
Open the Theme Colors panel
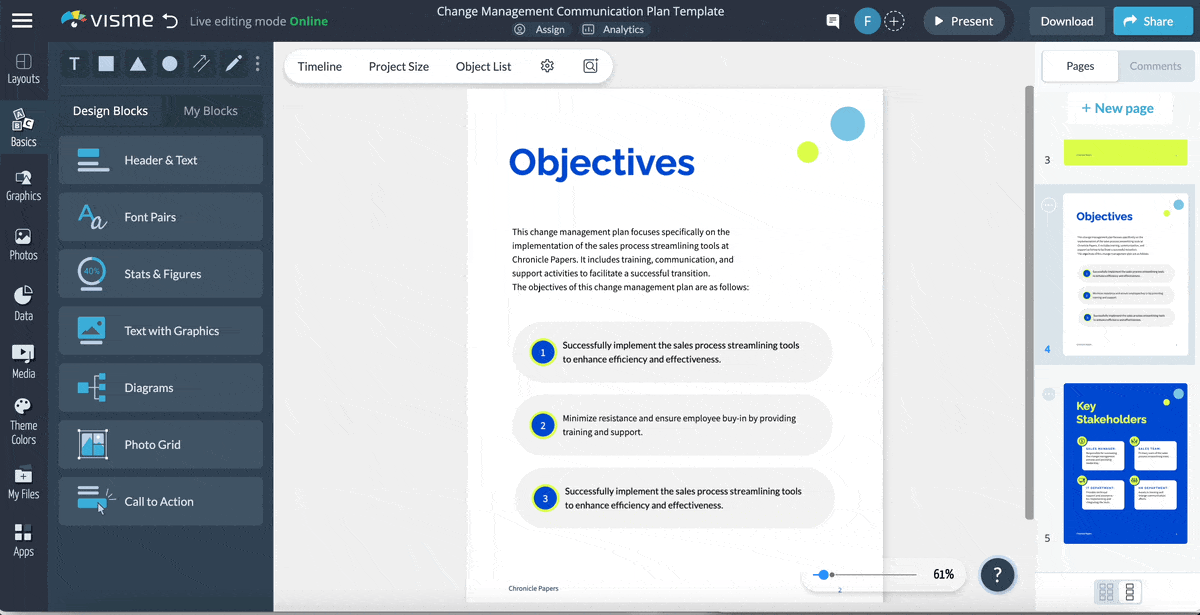(23, 415)
